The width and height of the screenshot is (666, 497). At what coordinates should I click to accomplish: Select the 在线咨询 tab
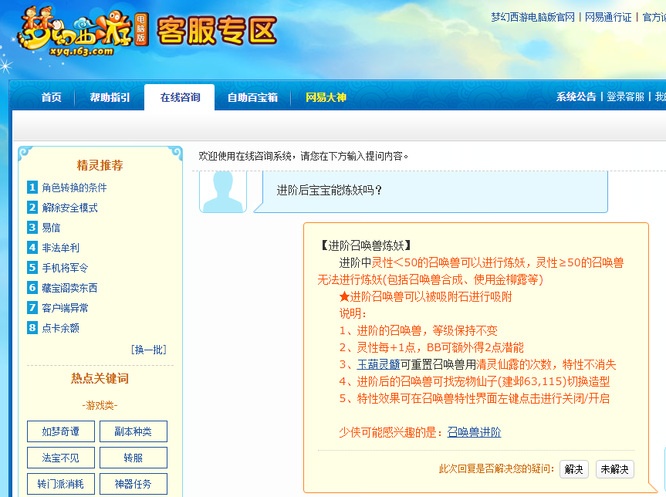[x=180, y=97]
